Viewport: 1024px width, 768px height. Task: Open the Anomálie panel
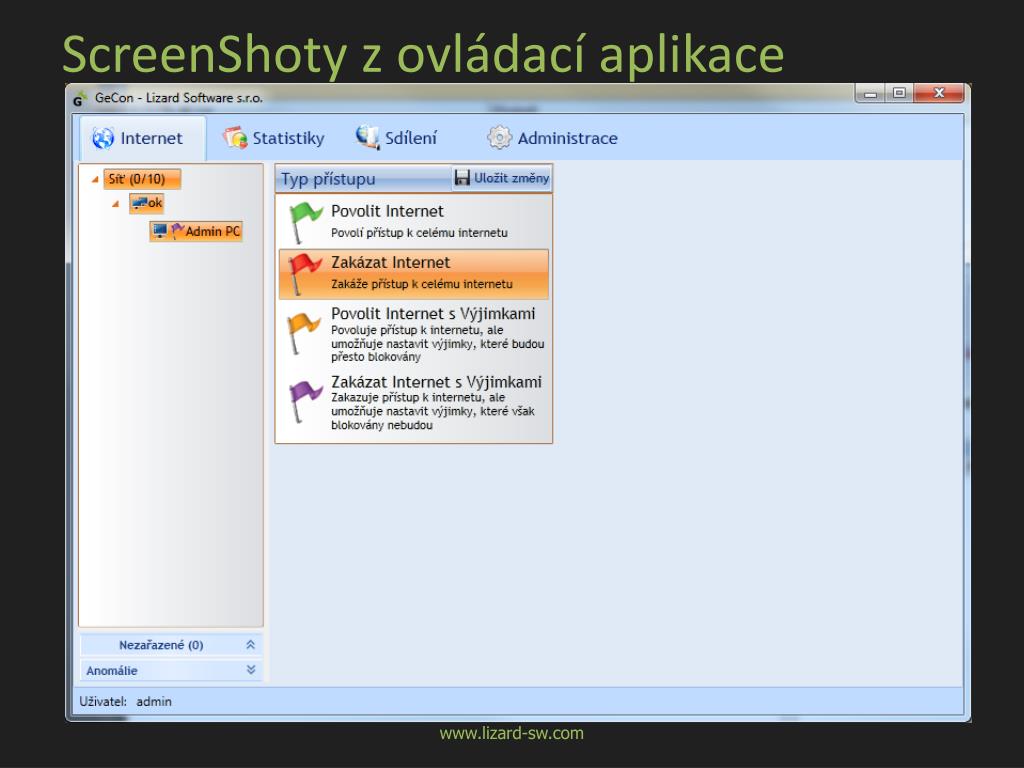(x=171, y=670)
